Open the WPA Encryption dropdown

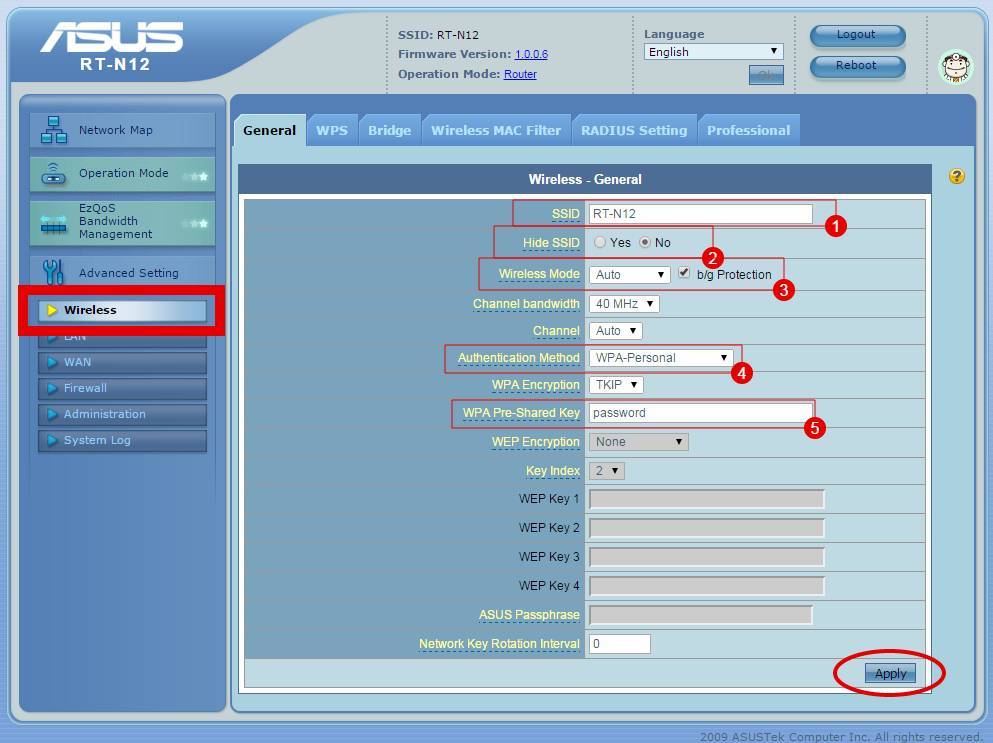615,385
